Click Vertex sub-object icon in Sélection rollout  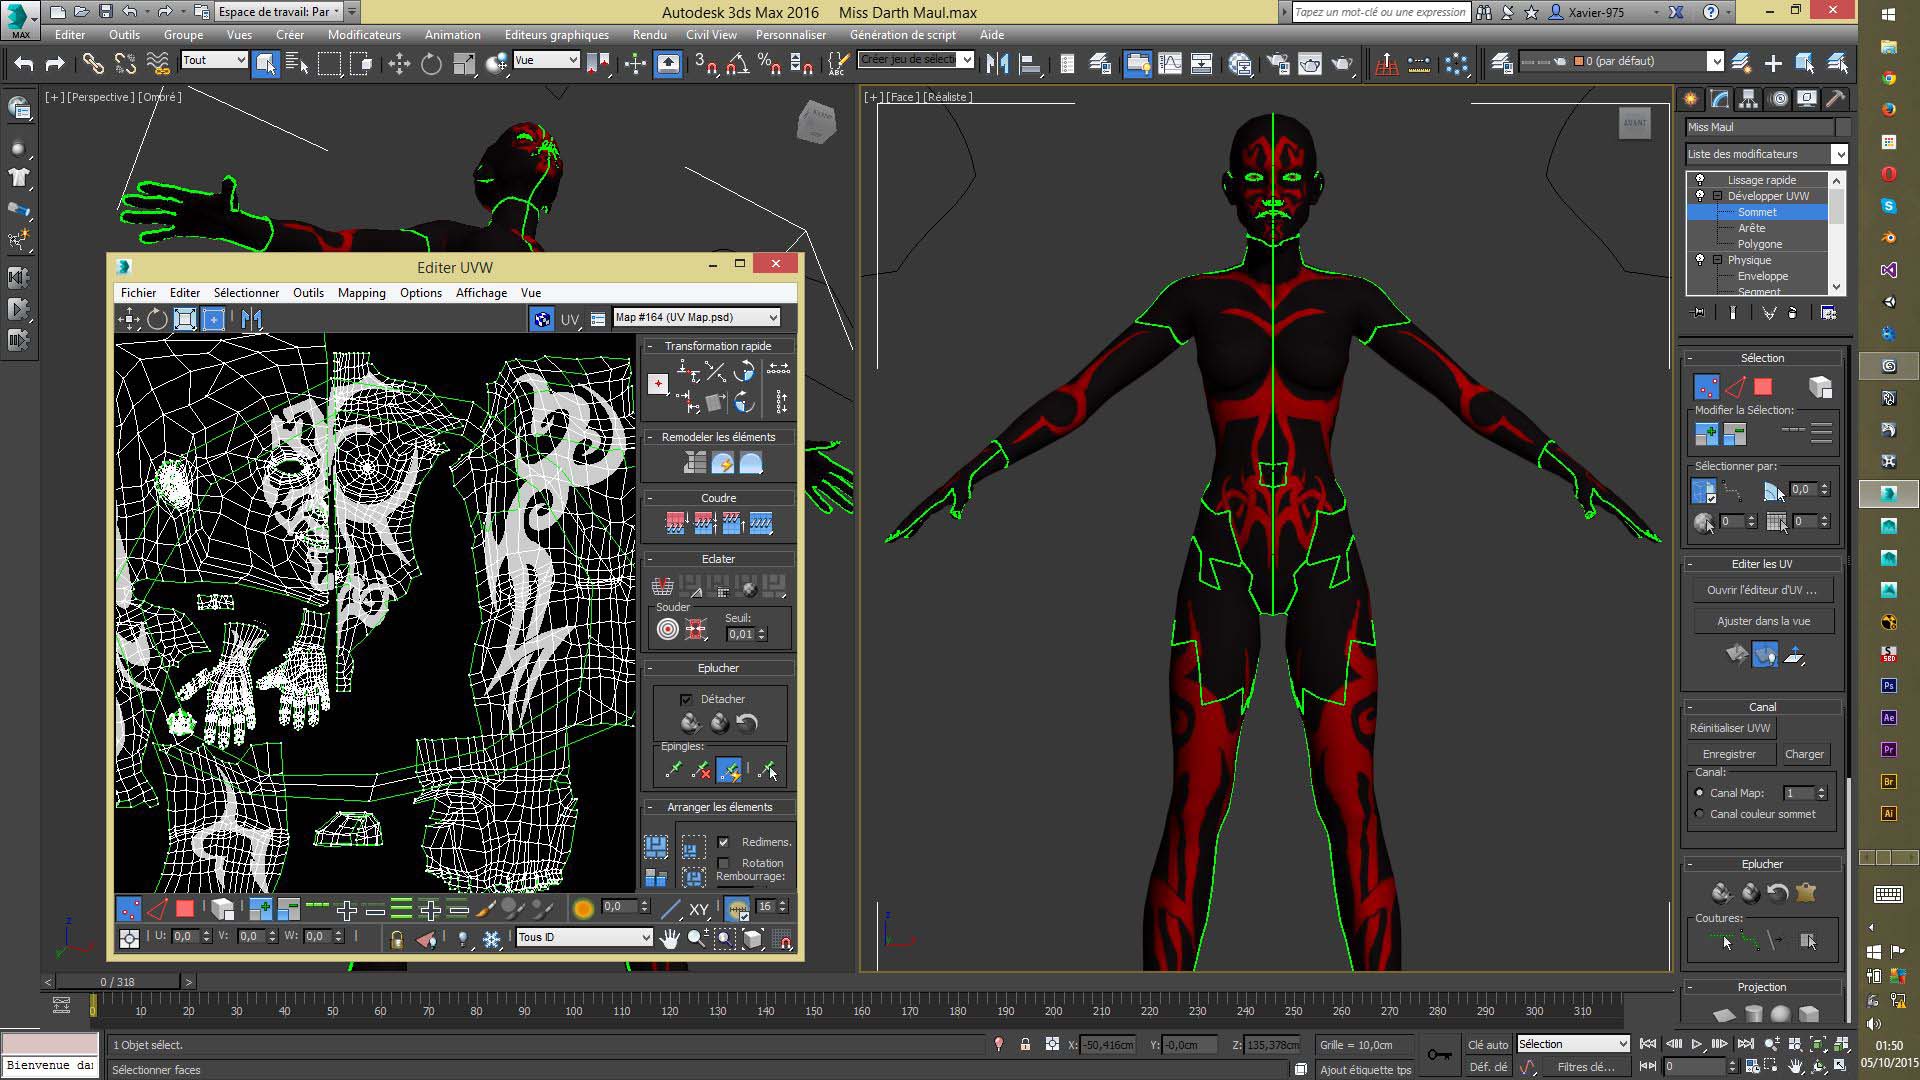[x=1706, y=387]
